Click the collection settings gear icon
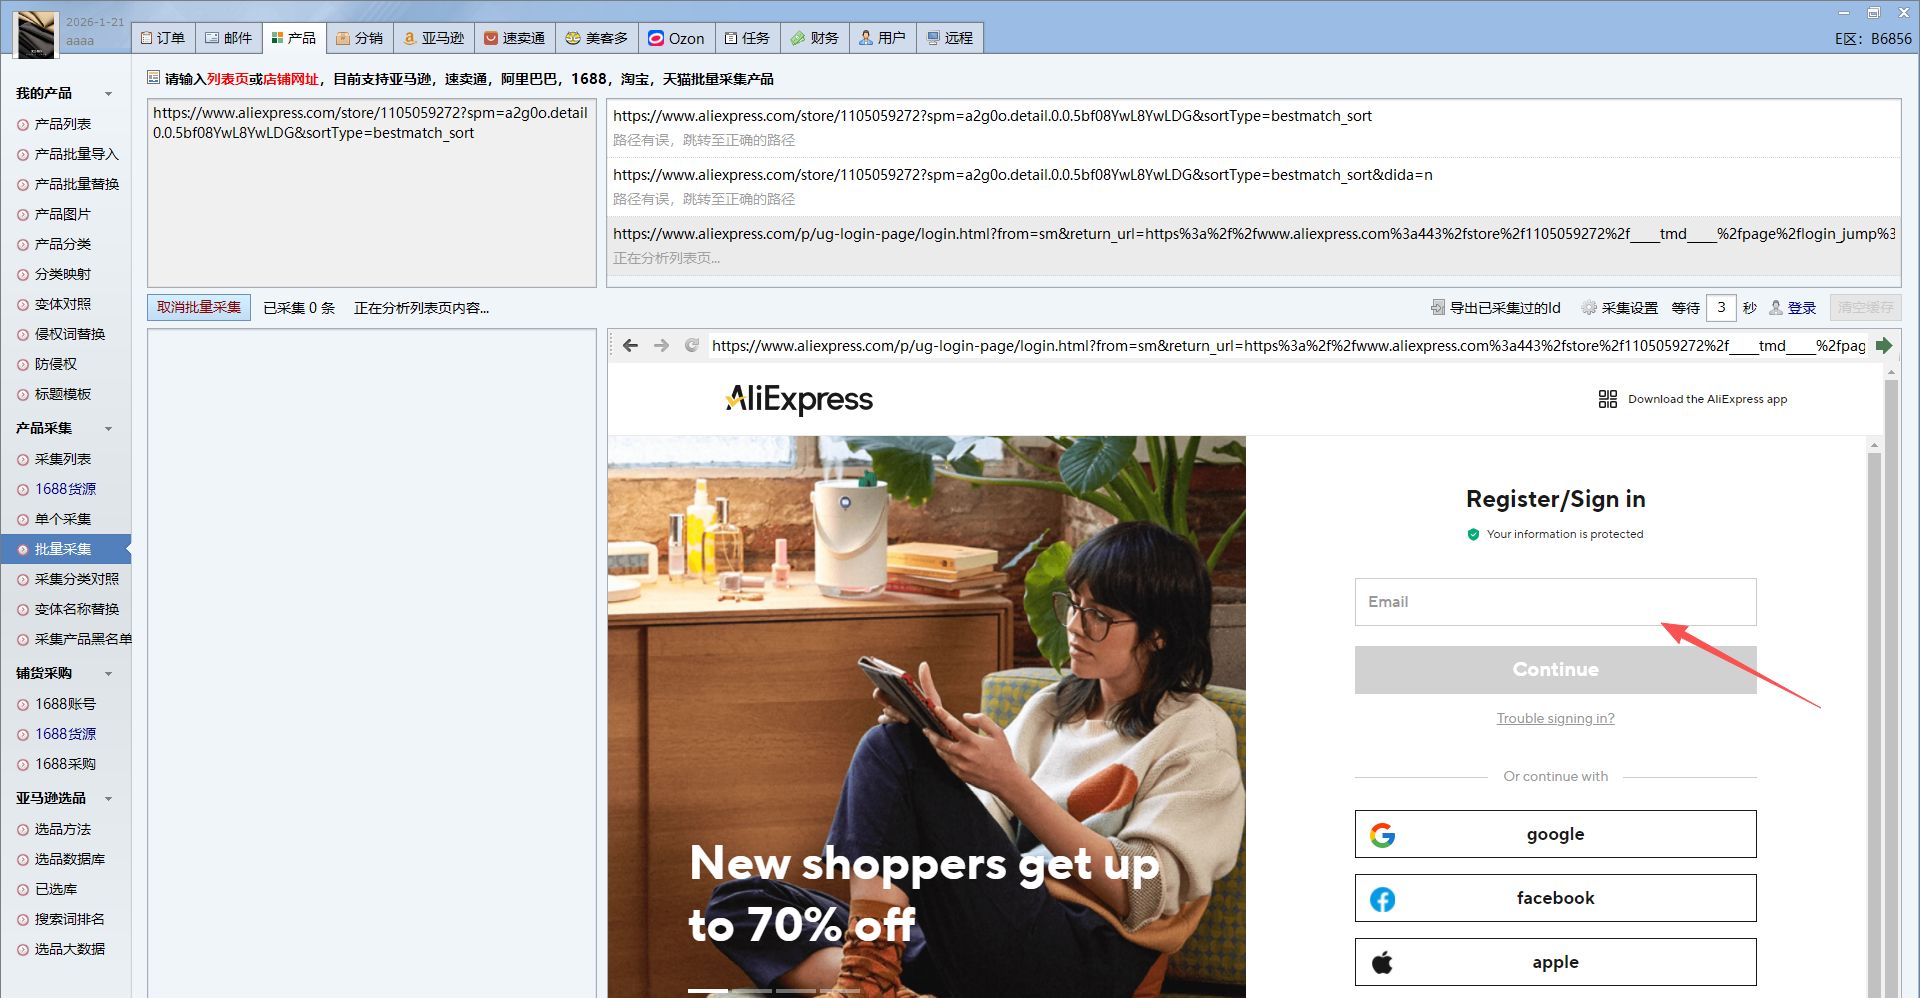1920x998 pixels. tap(1588, 308)
